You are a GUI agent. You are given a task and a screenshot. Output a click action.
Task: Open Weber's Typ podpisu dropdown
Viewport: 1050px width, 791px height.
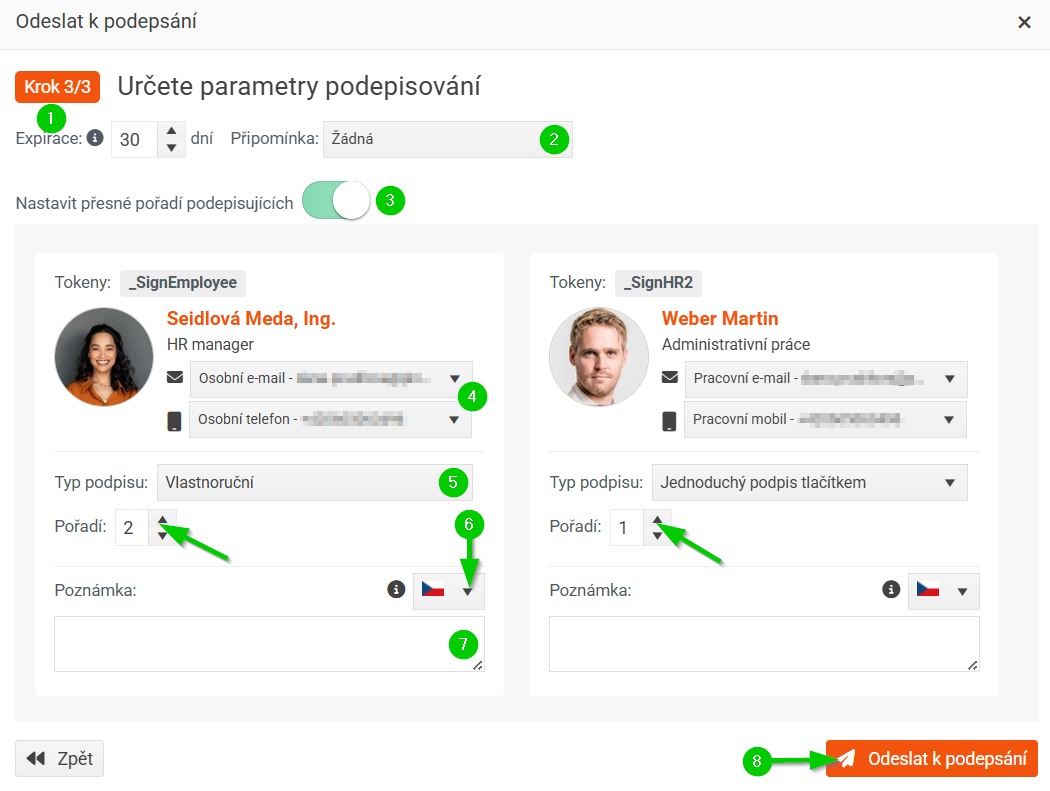pyautogui.click(x=810, y=482)
